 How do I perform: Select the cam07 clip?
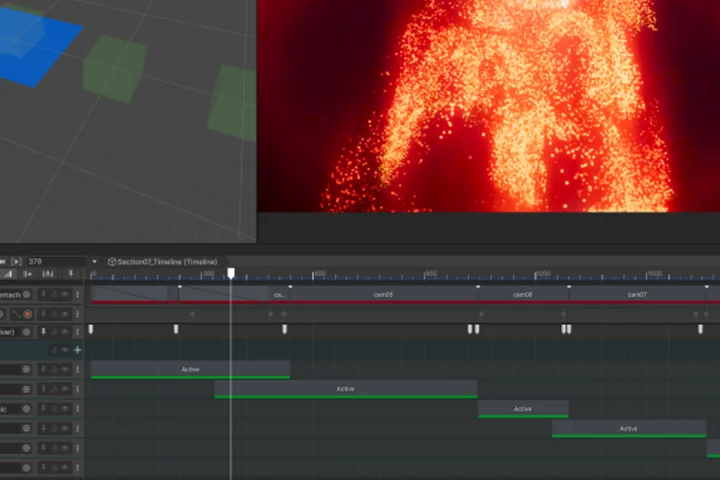pyautogui.click(x=637, y=294)
